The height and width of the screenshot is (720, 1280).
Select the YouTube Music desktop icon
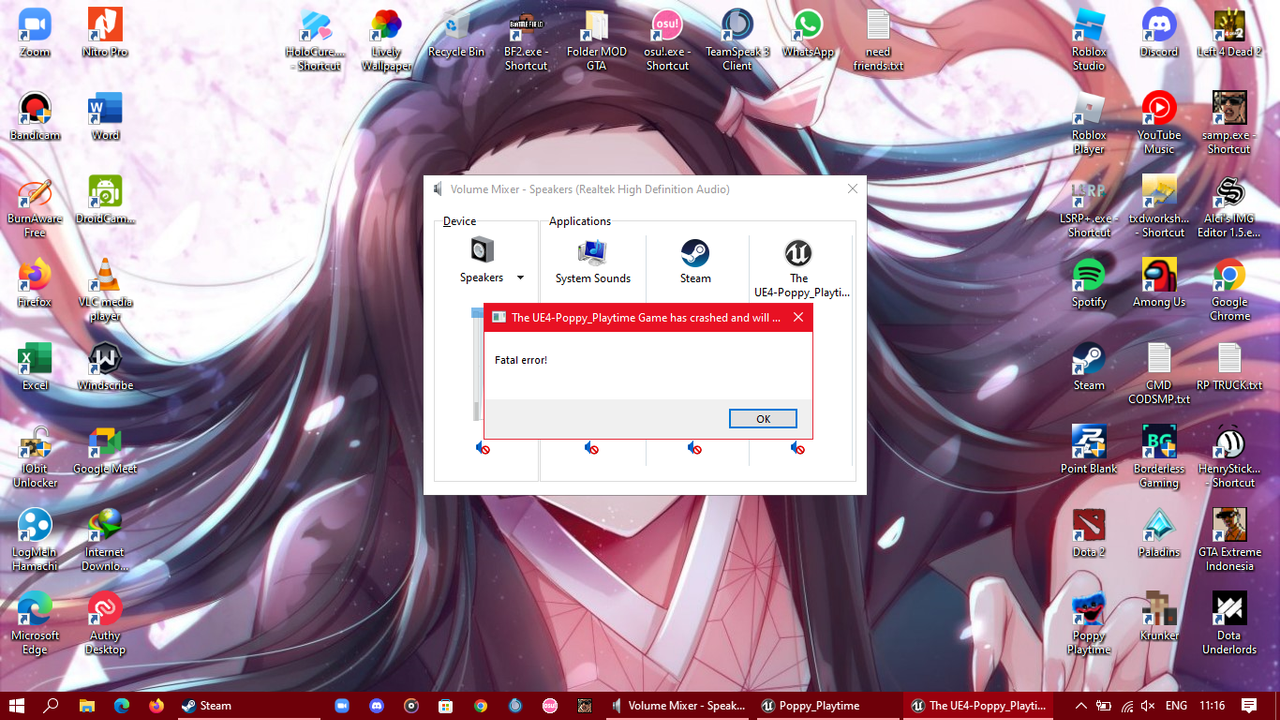(1159, 123)
